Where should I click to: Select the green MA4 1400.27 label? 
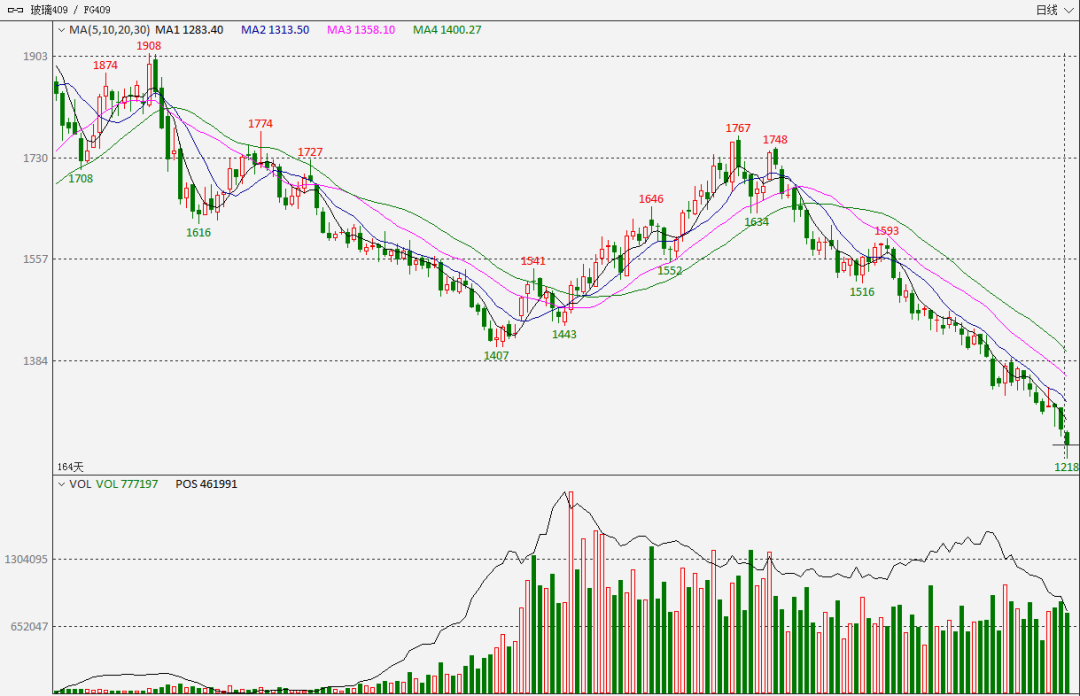click(x=447, y=30)
